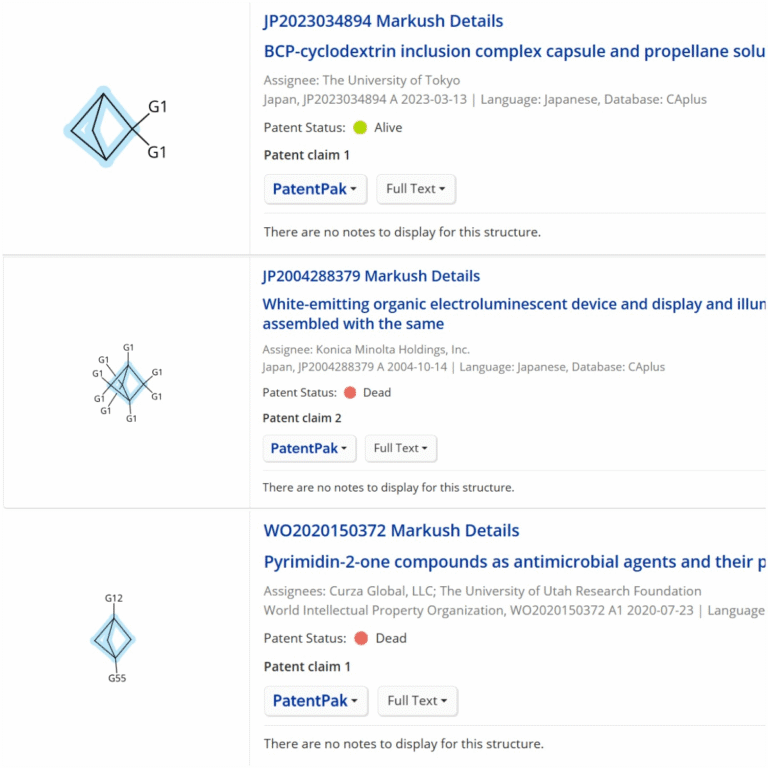Click the green Alive status dot
This screenshot has width=768, height=768.
coord(360,128)
